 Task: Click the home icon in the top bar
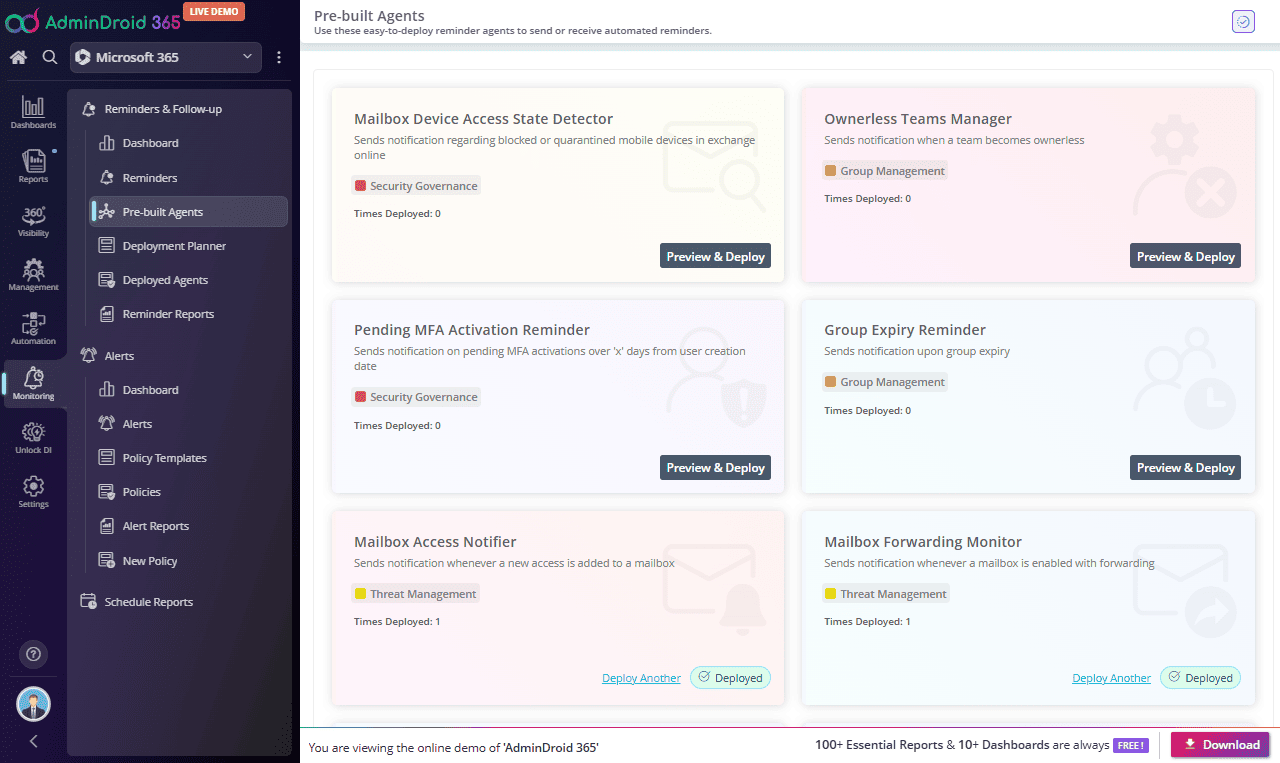click(x=18, y=57)
